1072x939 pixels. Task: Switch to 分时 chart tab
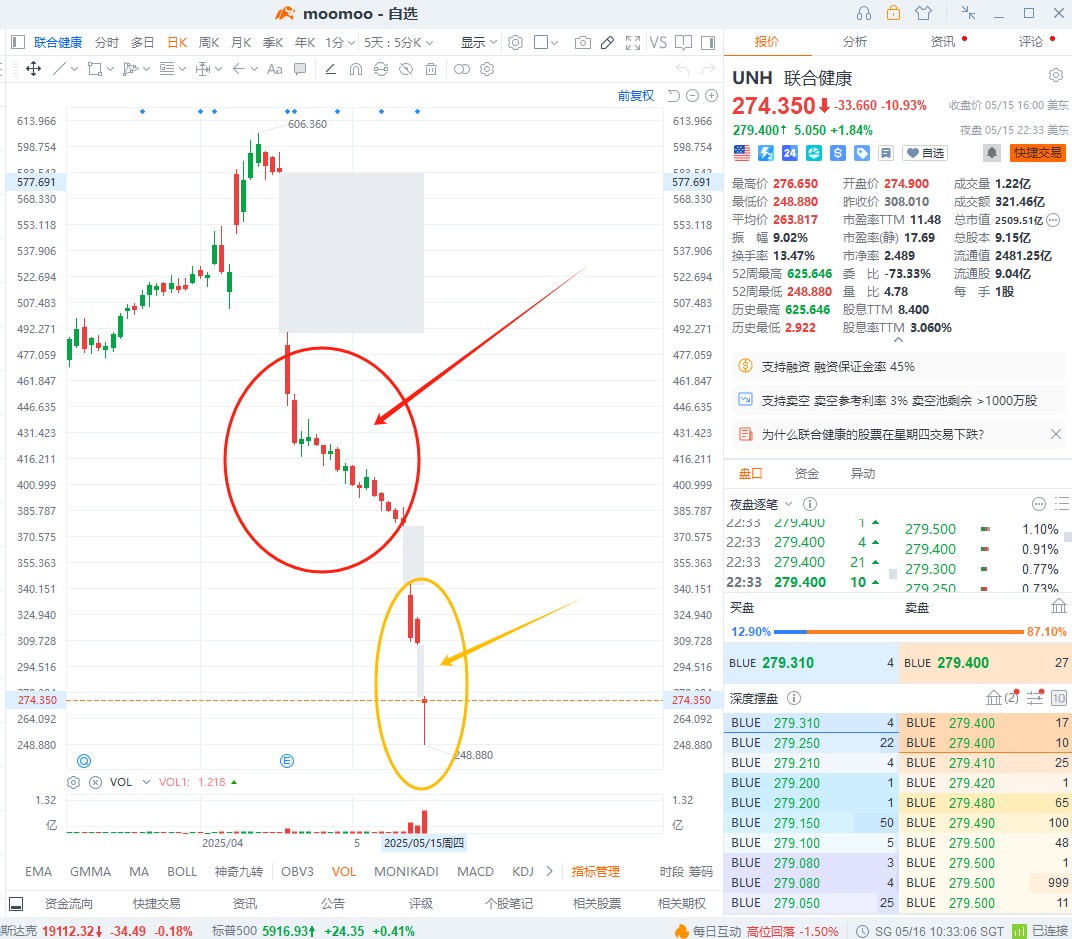[x=106, y=42]
